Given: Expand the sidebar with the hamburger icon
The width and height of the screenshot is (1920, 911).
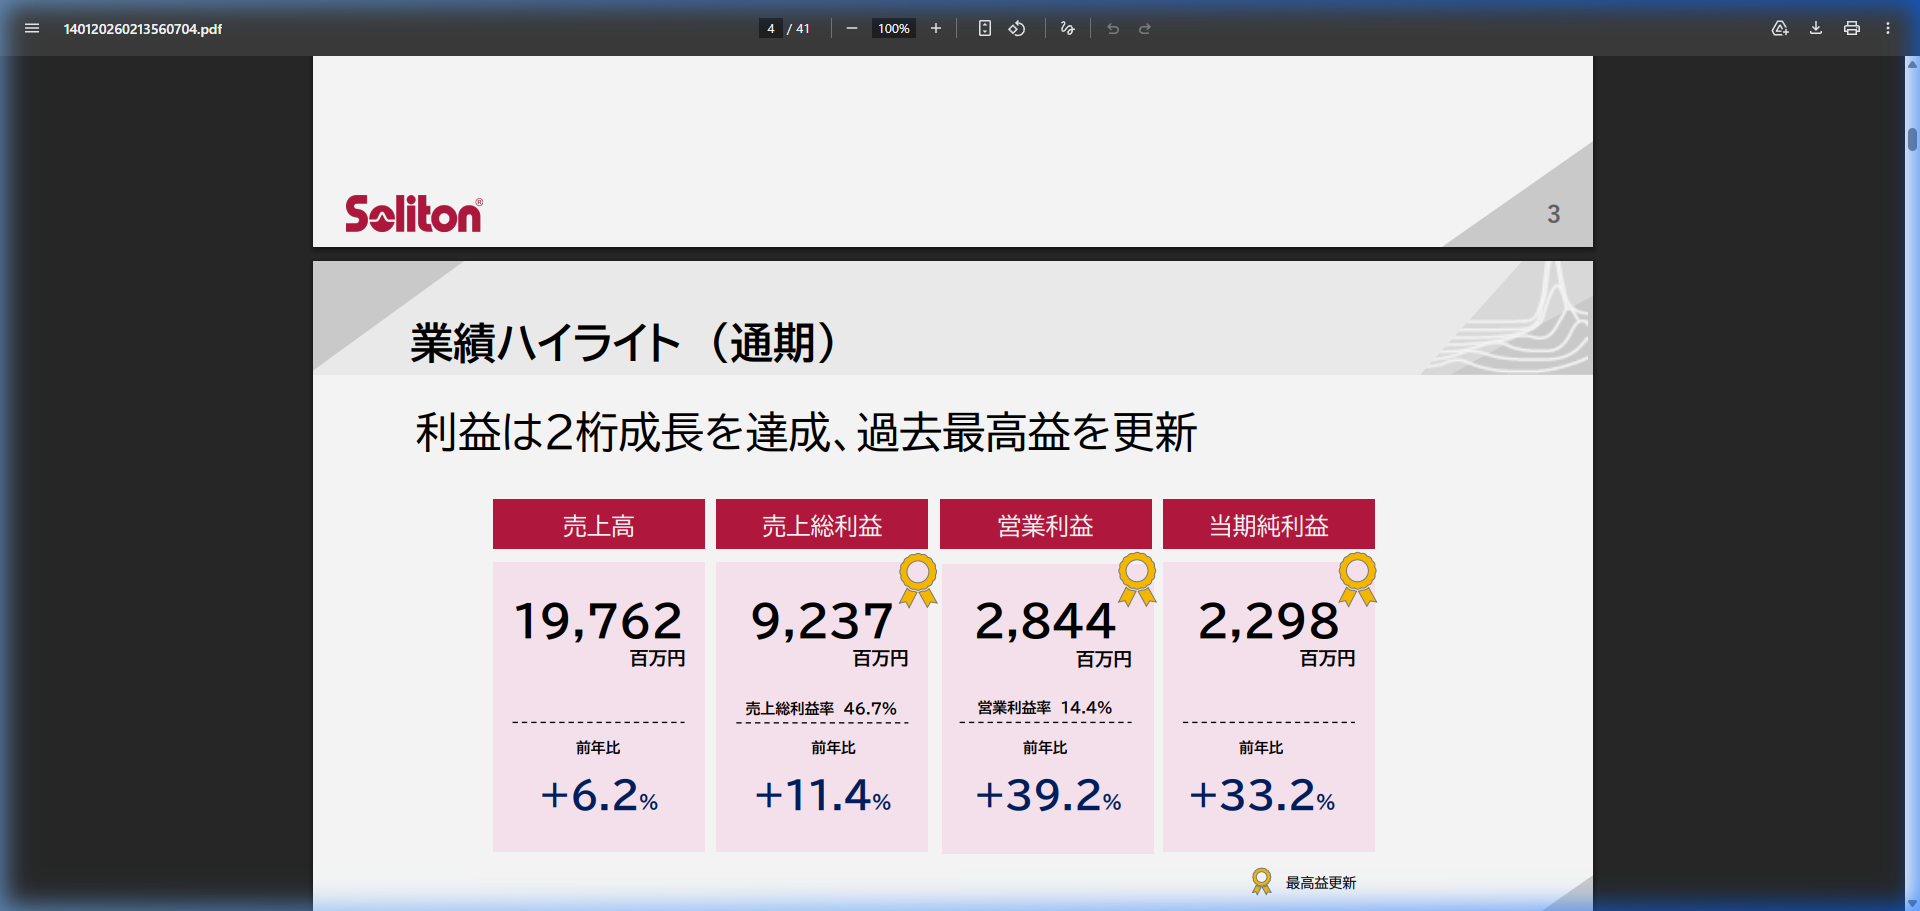Looking at the screenshot, I should click(x=32, y=28).
